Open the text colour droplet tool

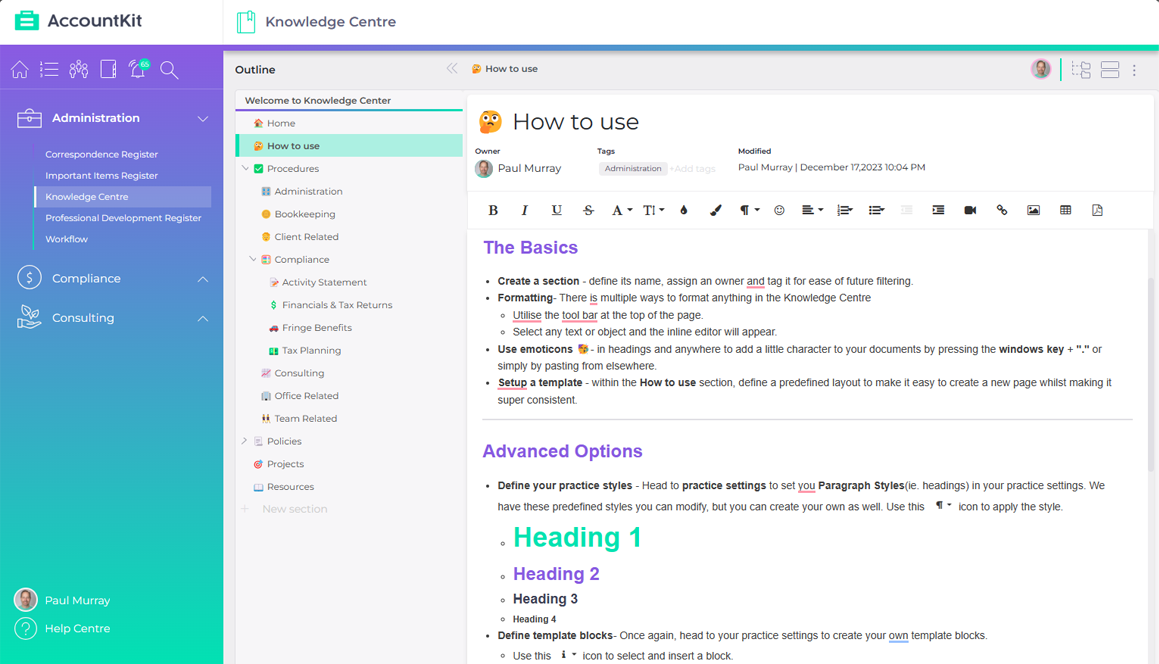[684, 210]
